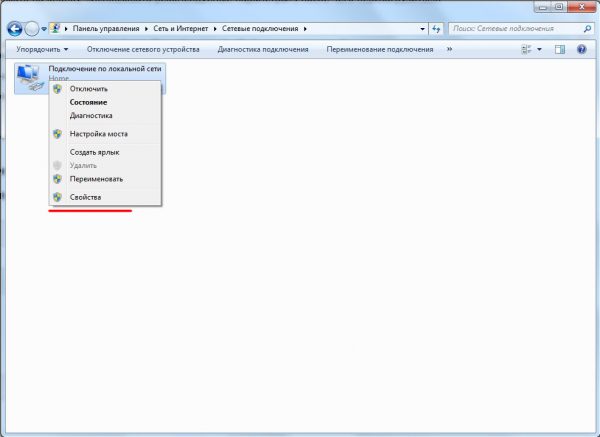Click 'Подключение по локальной сети' label
Screen dimensions: 600x437
(x=105, y=69)
